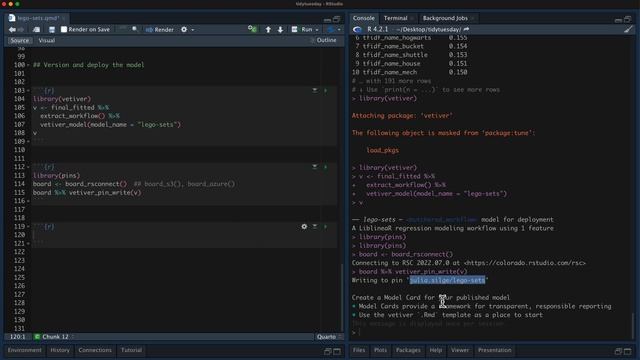Viewport: 640px width, 360px height.
Task: Open colorado.rstudio.com/rsc link in console
Action: (525, 263)
